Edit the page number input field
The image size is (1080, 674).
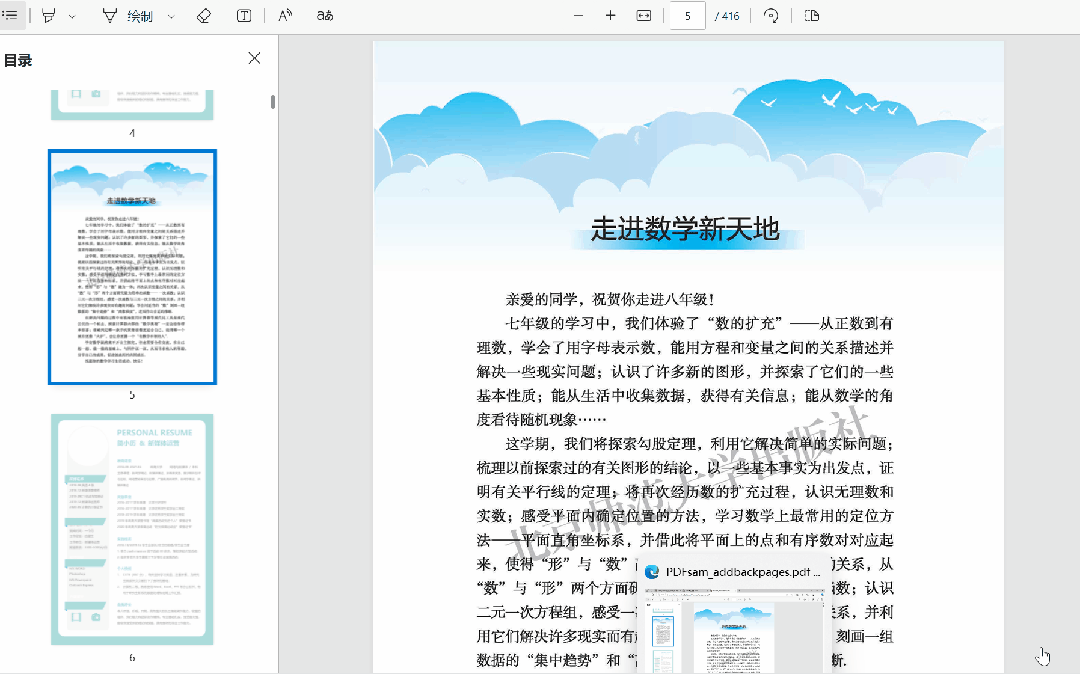click(687, 15)
